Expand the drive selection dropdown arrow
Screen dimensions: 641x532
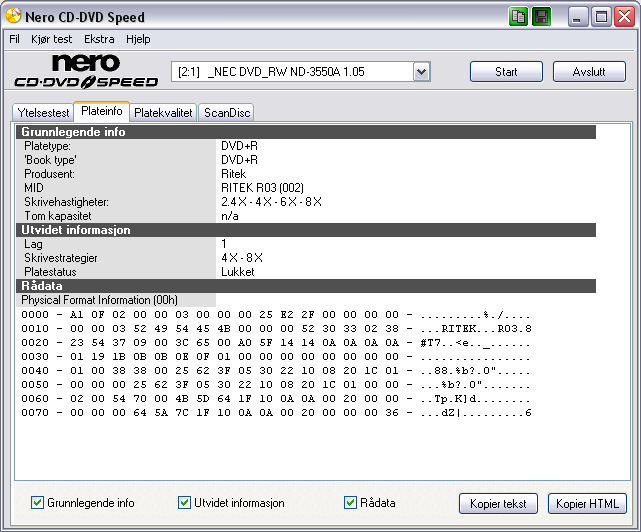[x=421, y=72]
